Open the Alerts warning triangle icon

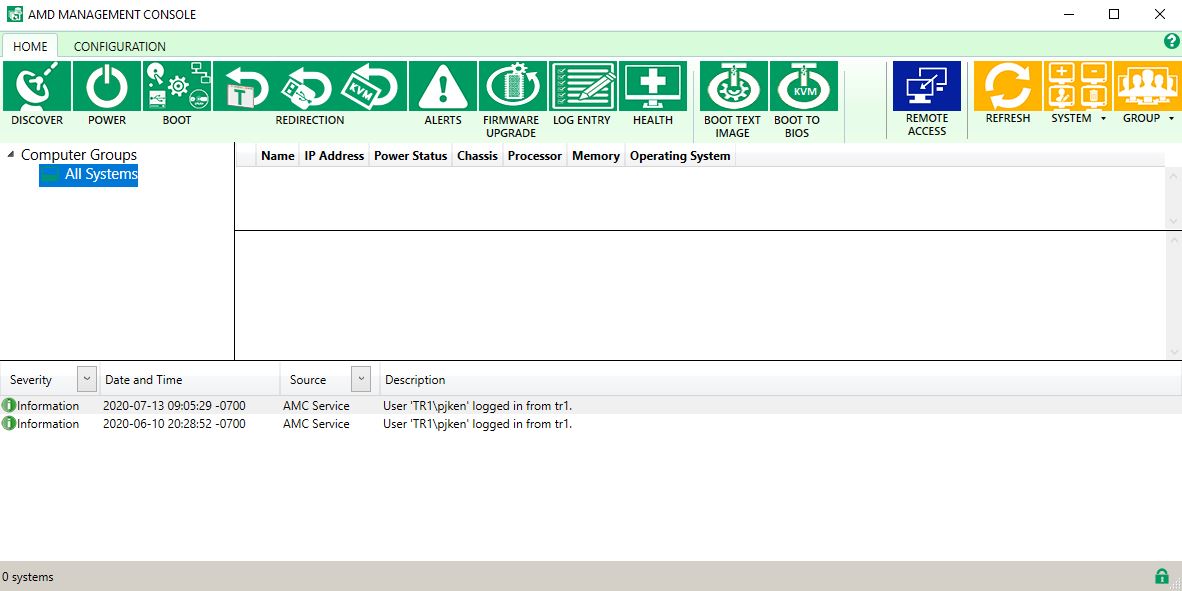[442, 86]
